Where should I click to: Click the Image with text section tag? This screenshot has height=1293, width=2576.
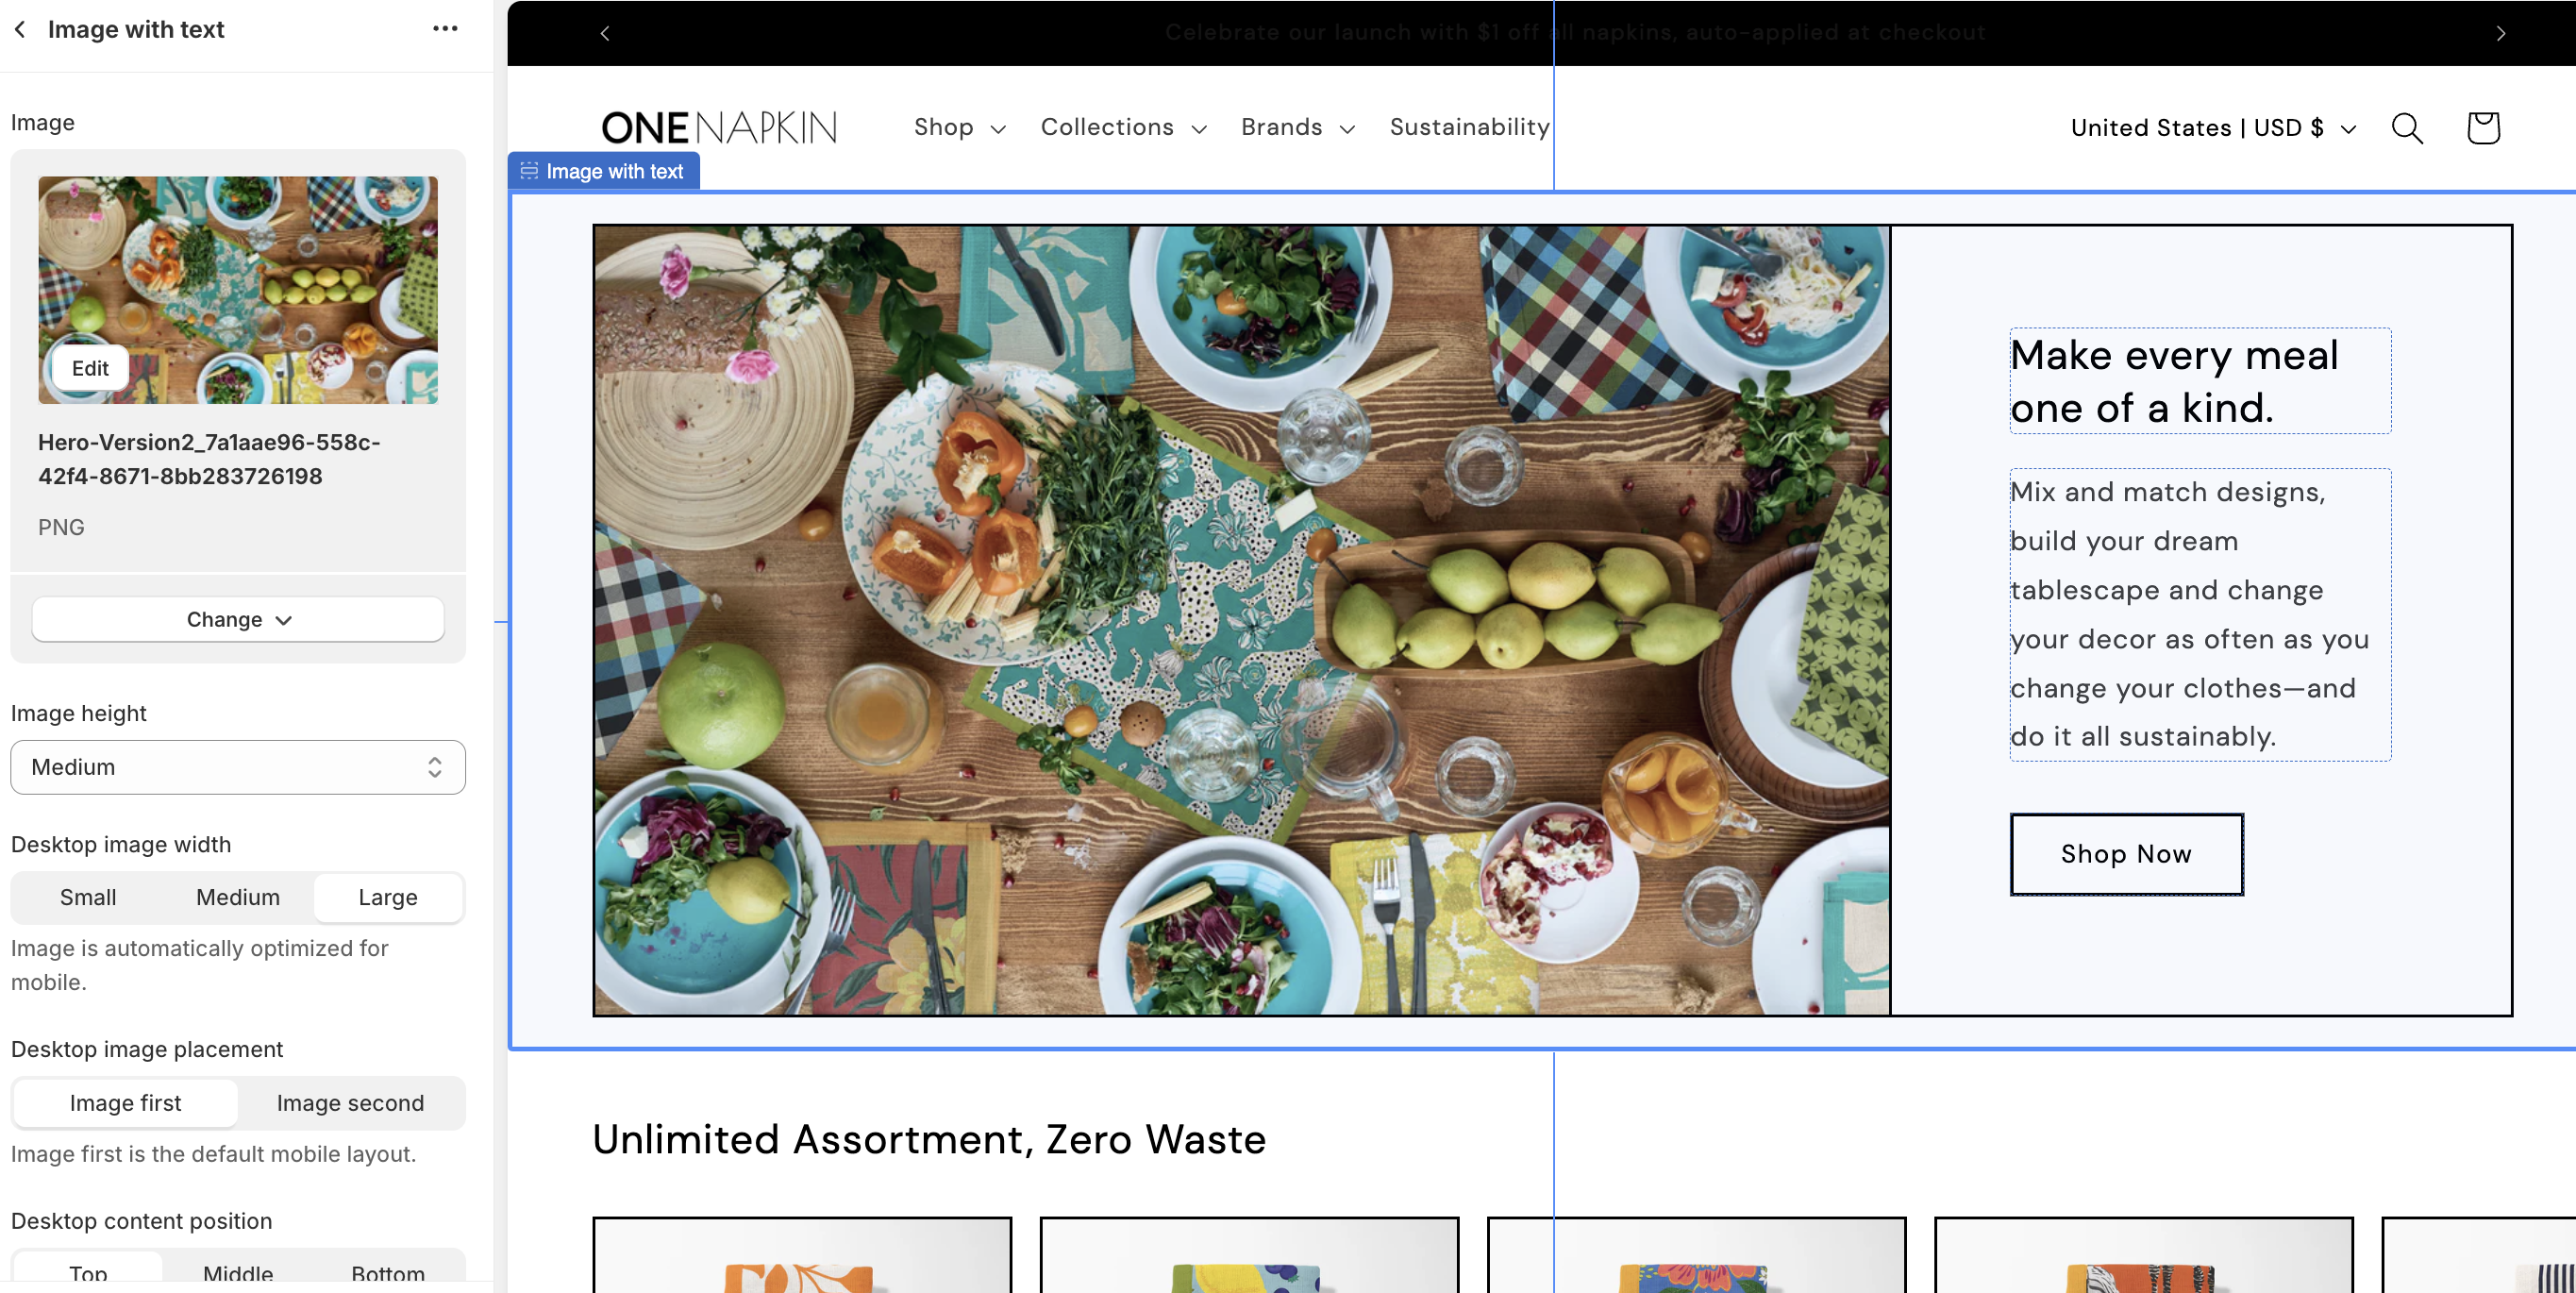(x=603, y=171)
